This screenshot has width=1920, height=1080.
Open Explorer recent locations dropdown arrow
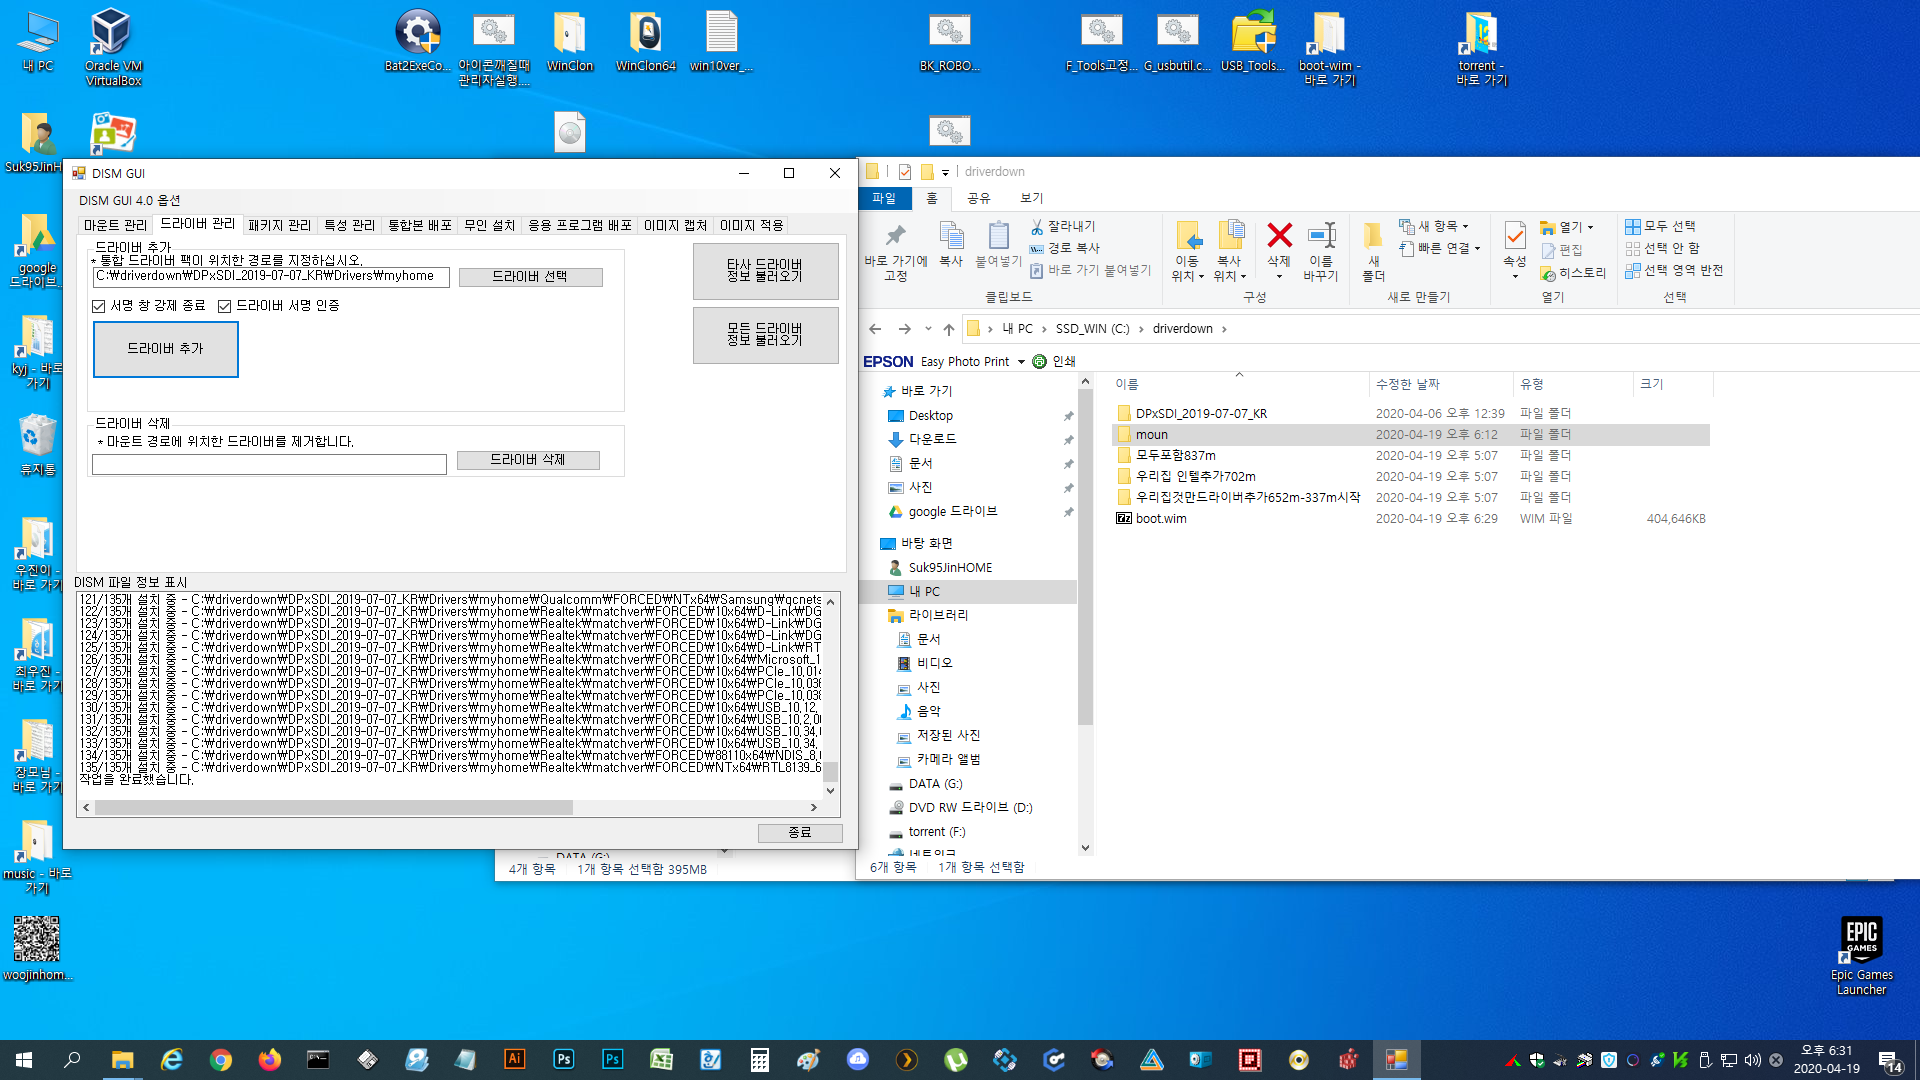(928, 329)
